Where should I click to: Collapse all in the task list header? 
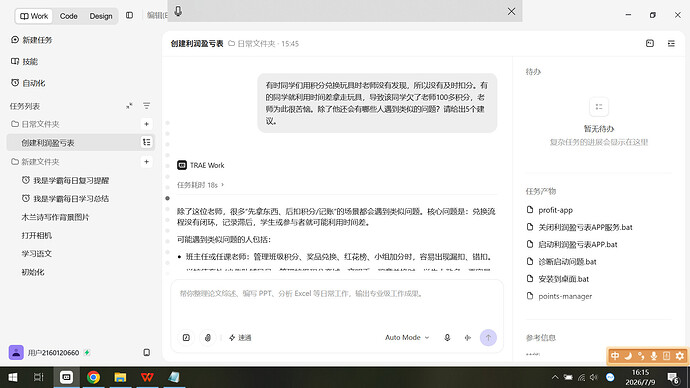pyautogui.click(x=129, y=106)
